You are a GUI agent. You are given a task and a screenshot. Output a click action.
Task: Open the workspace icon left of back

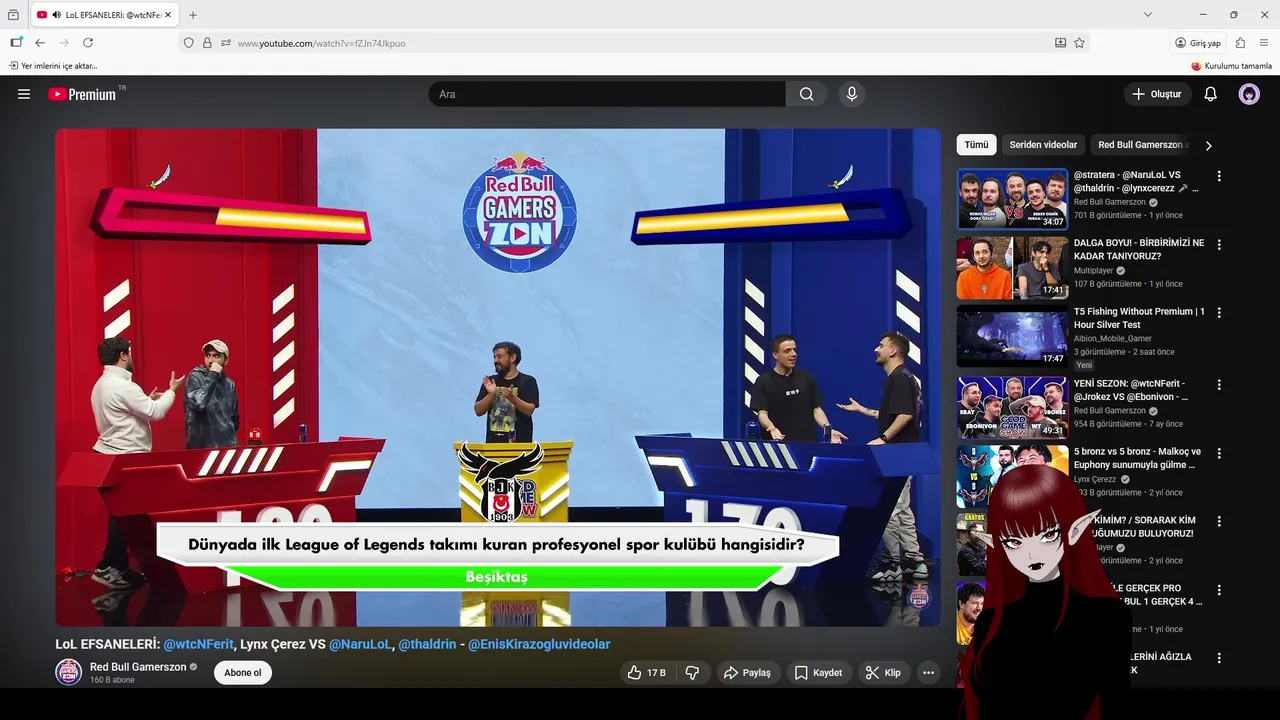(16, 43)
